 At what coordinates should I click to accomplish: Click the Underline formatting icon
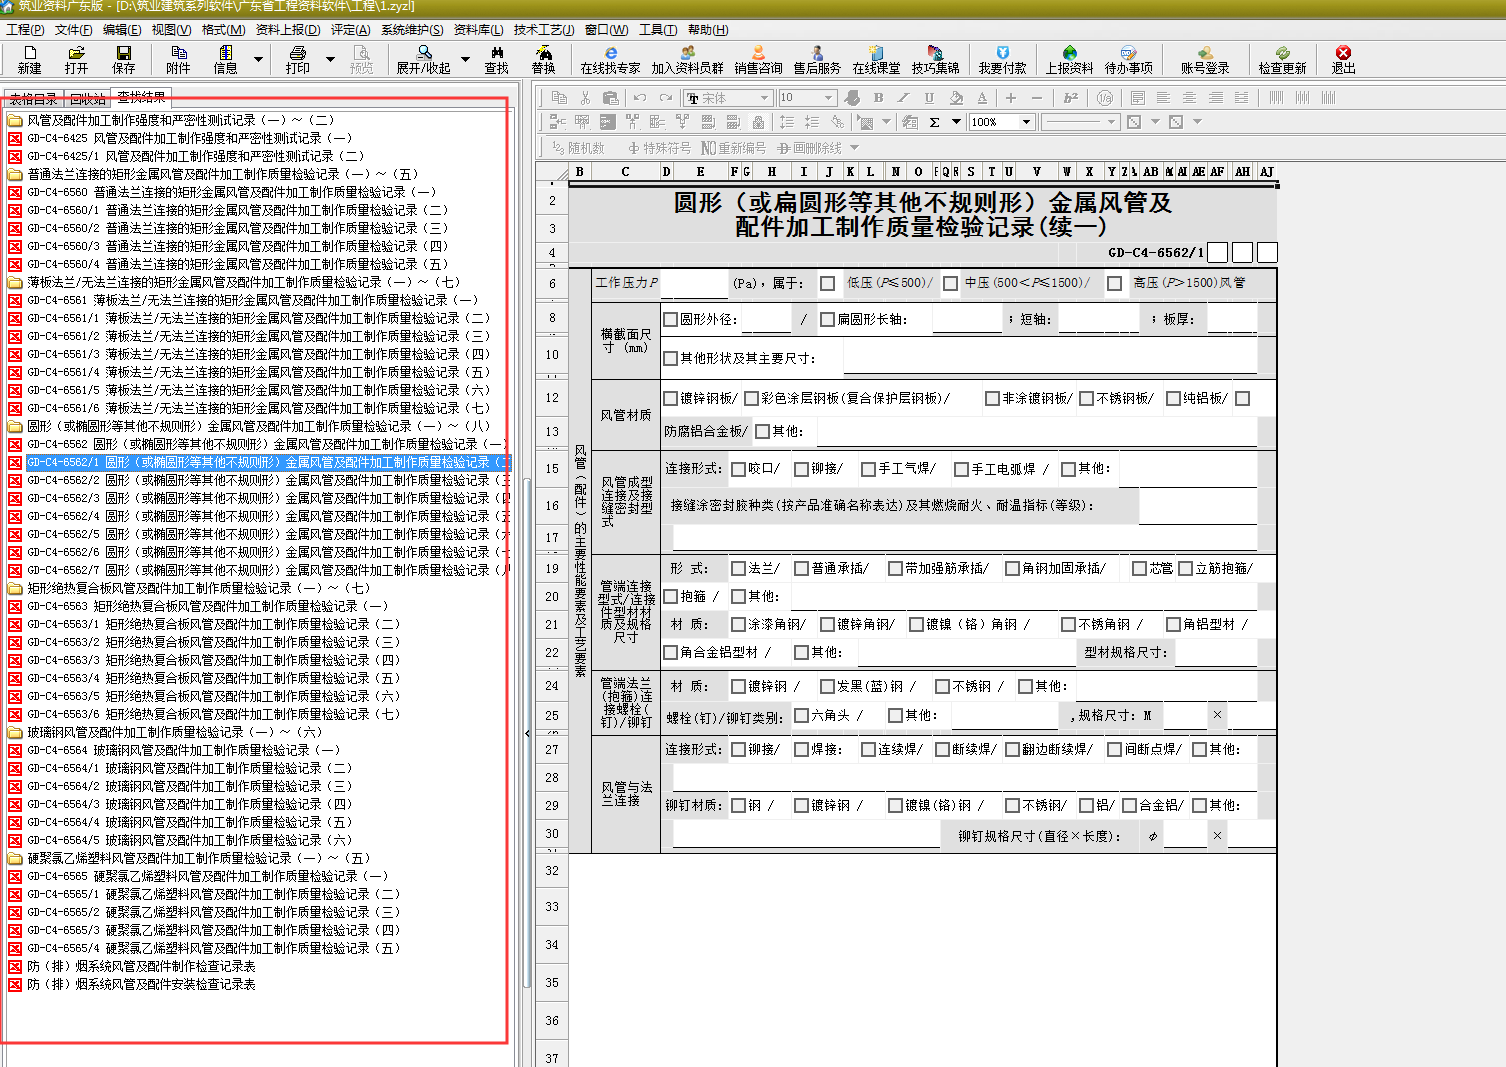[929, 97]
